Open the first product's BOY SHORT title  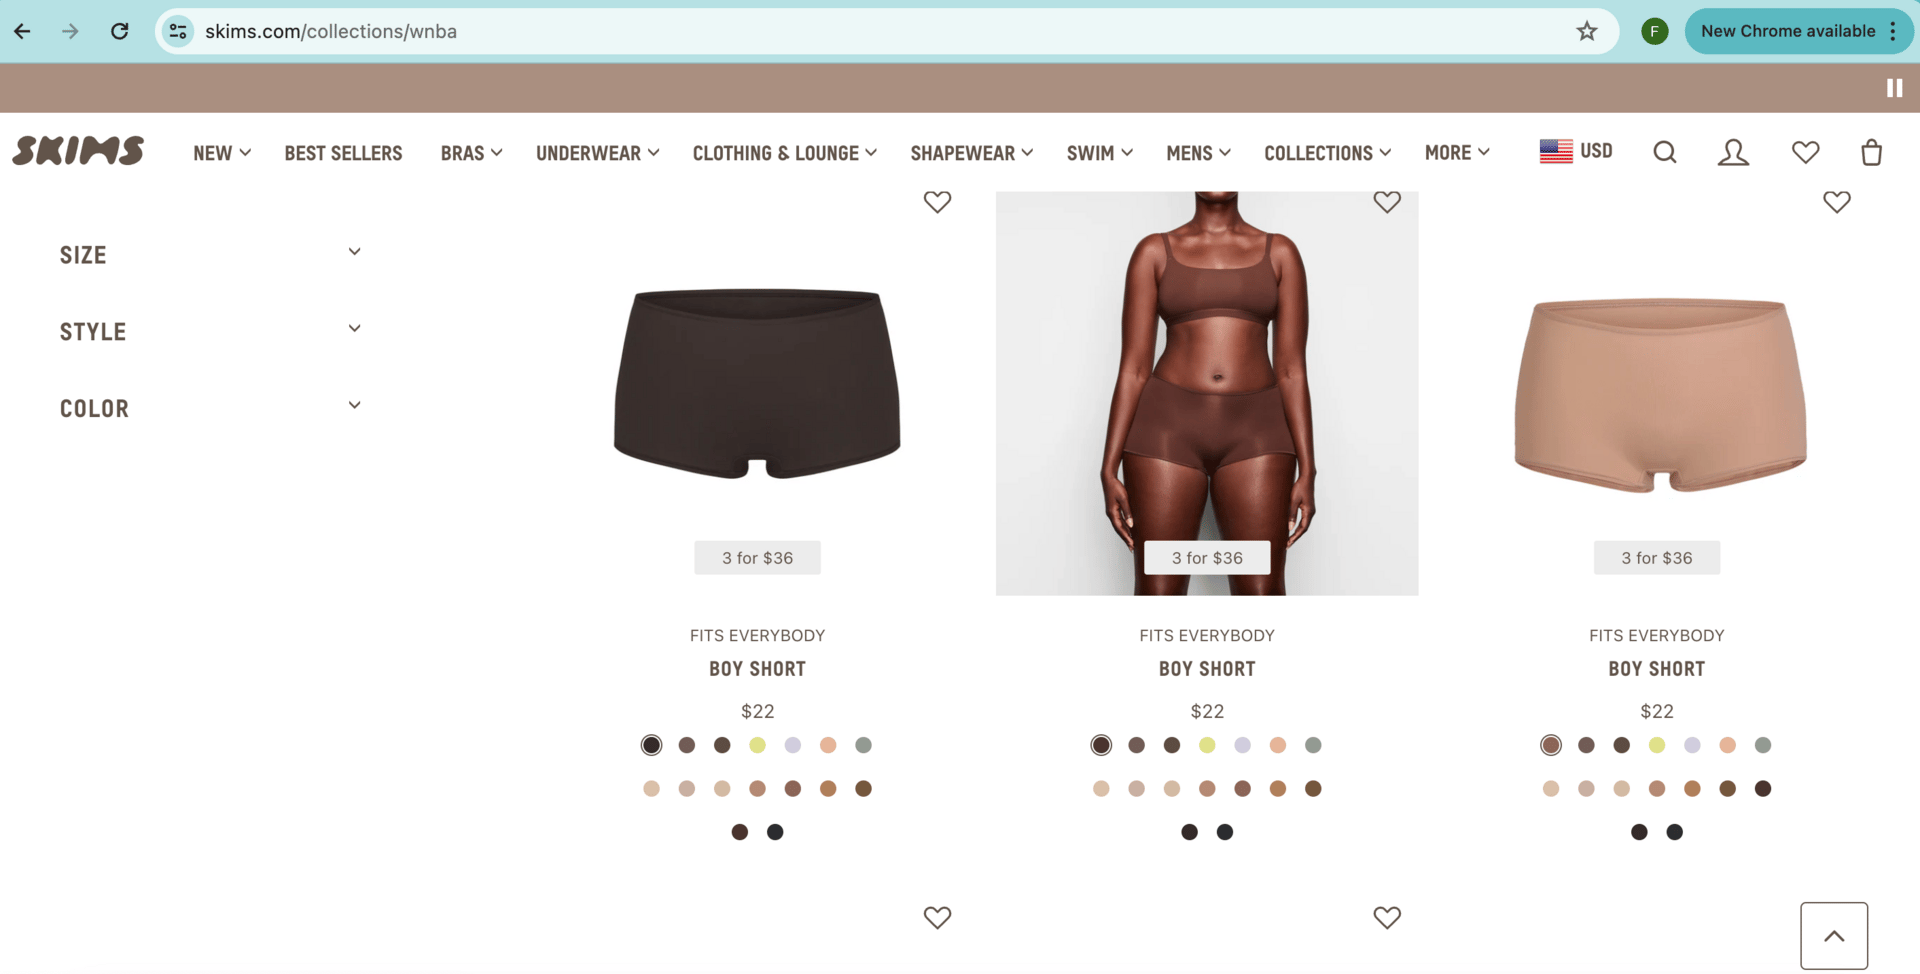pos(757,669)
